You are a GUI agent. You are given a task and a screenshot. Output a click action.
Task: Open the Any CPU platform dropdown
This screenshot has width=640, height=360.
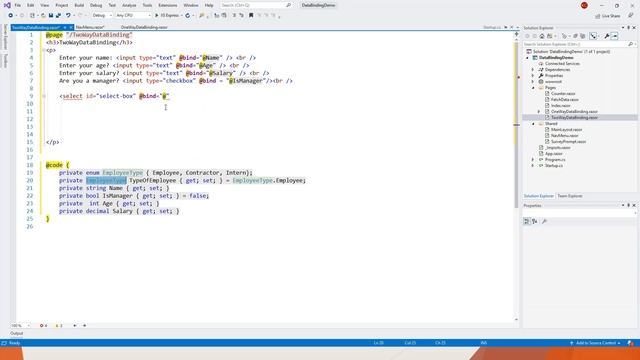point(133,16)
